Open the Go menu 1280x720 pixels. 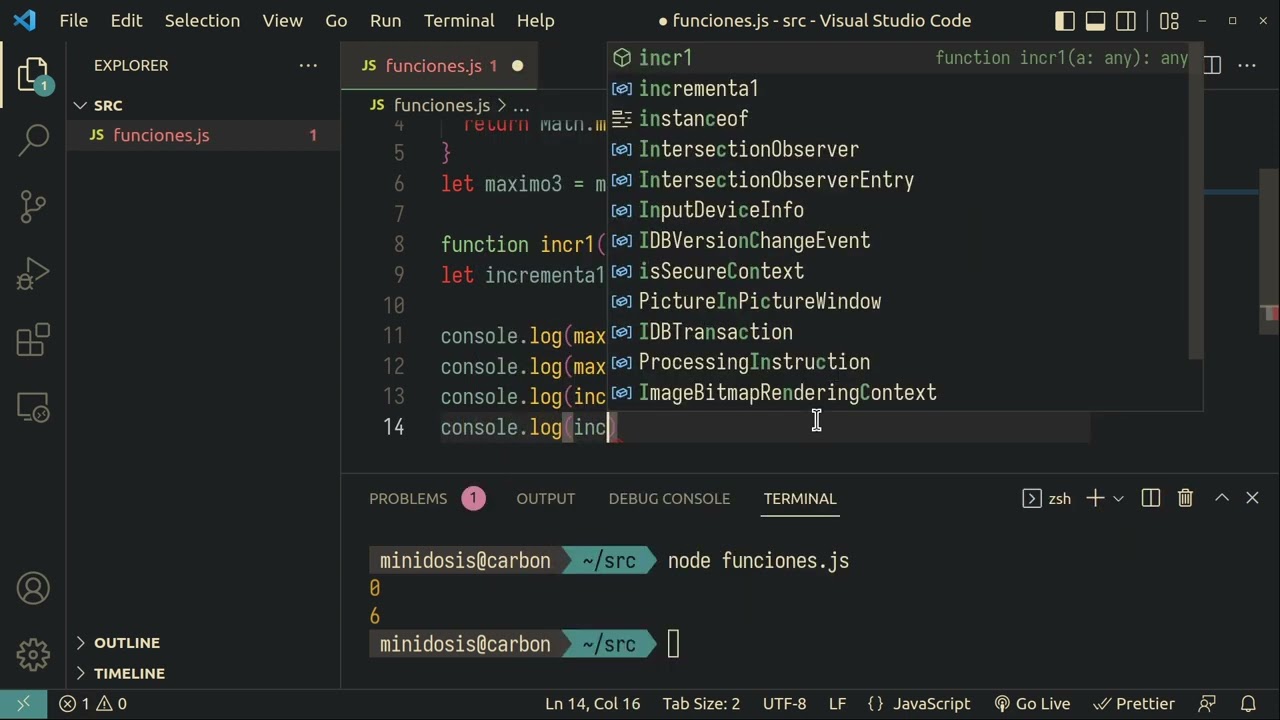(336, 21)
